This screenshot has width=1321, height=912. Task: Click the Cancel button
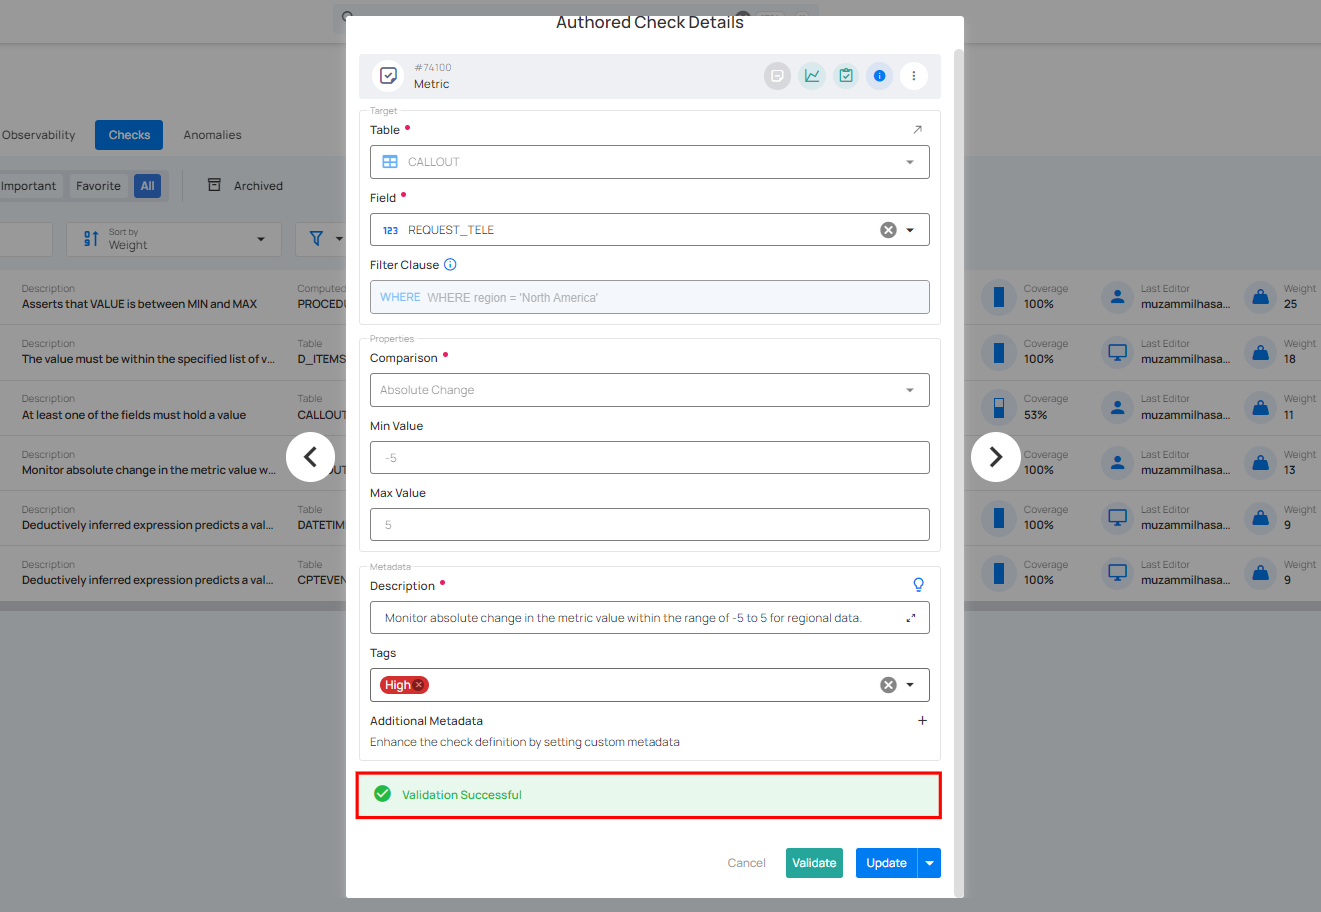point(746,863)
